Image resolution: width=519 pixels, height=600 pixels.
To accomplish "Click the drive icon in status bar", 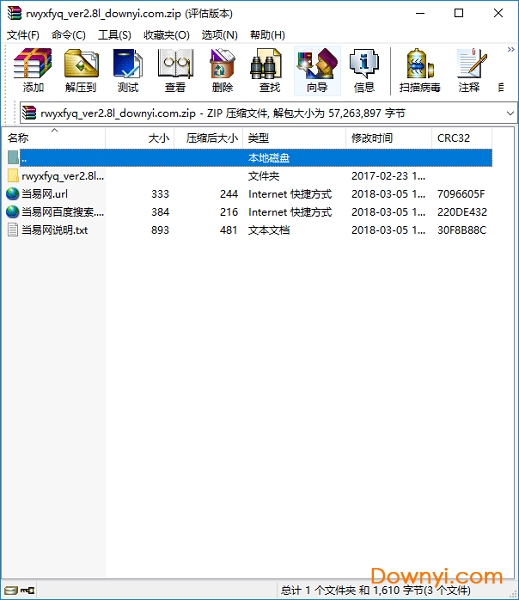I will point(11,590).
